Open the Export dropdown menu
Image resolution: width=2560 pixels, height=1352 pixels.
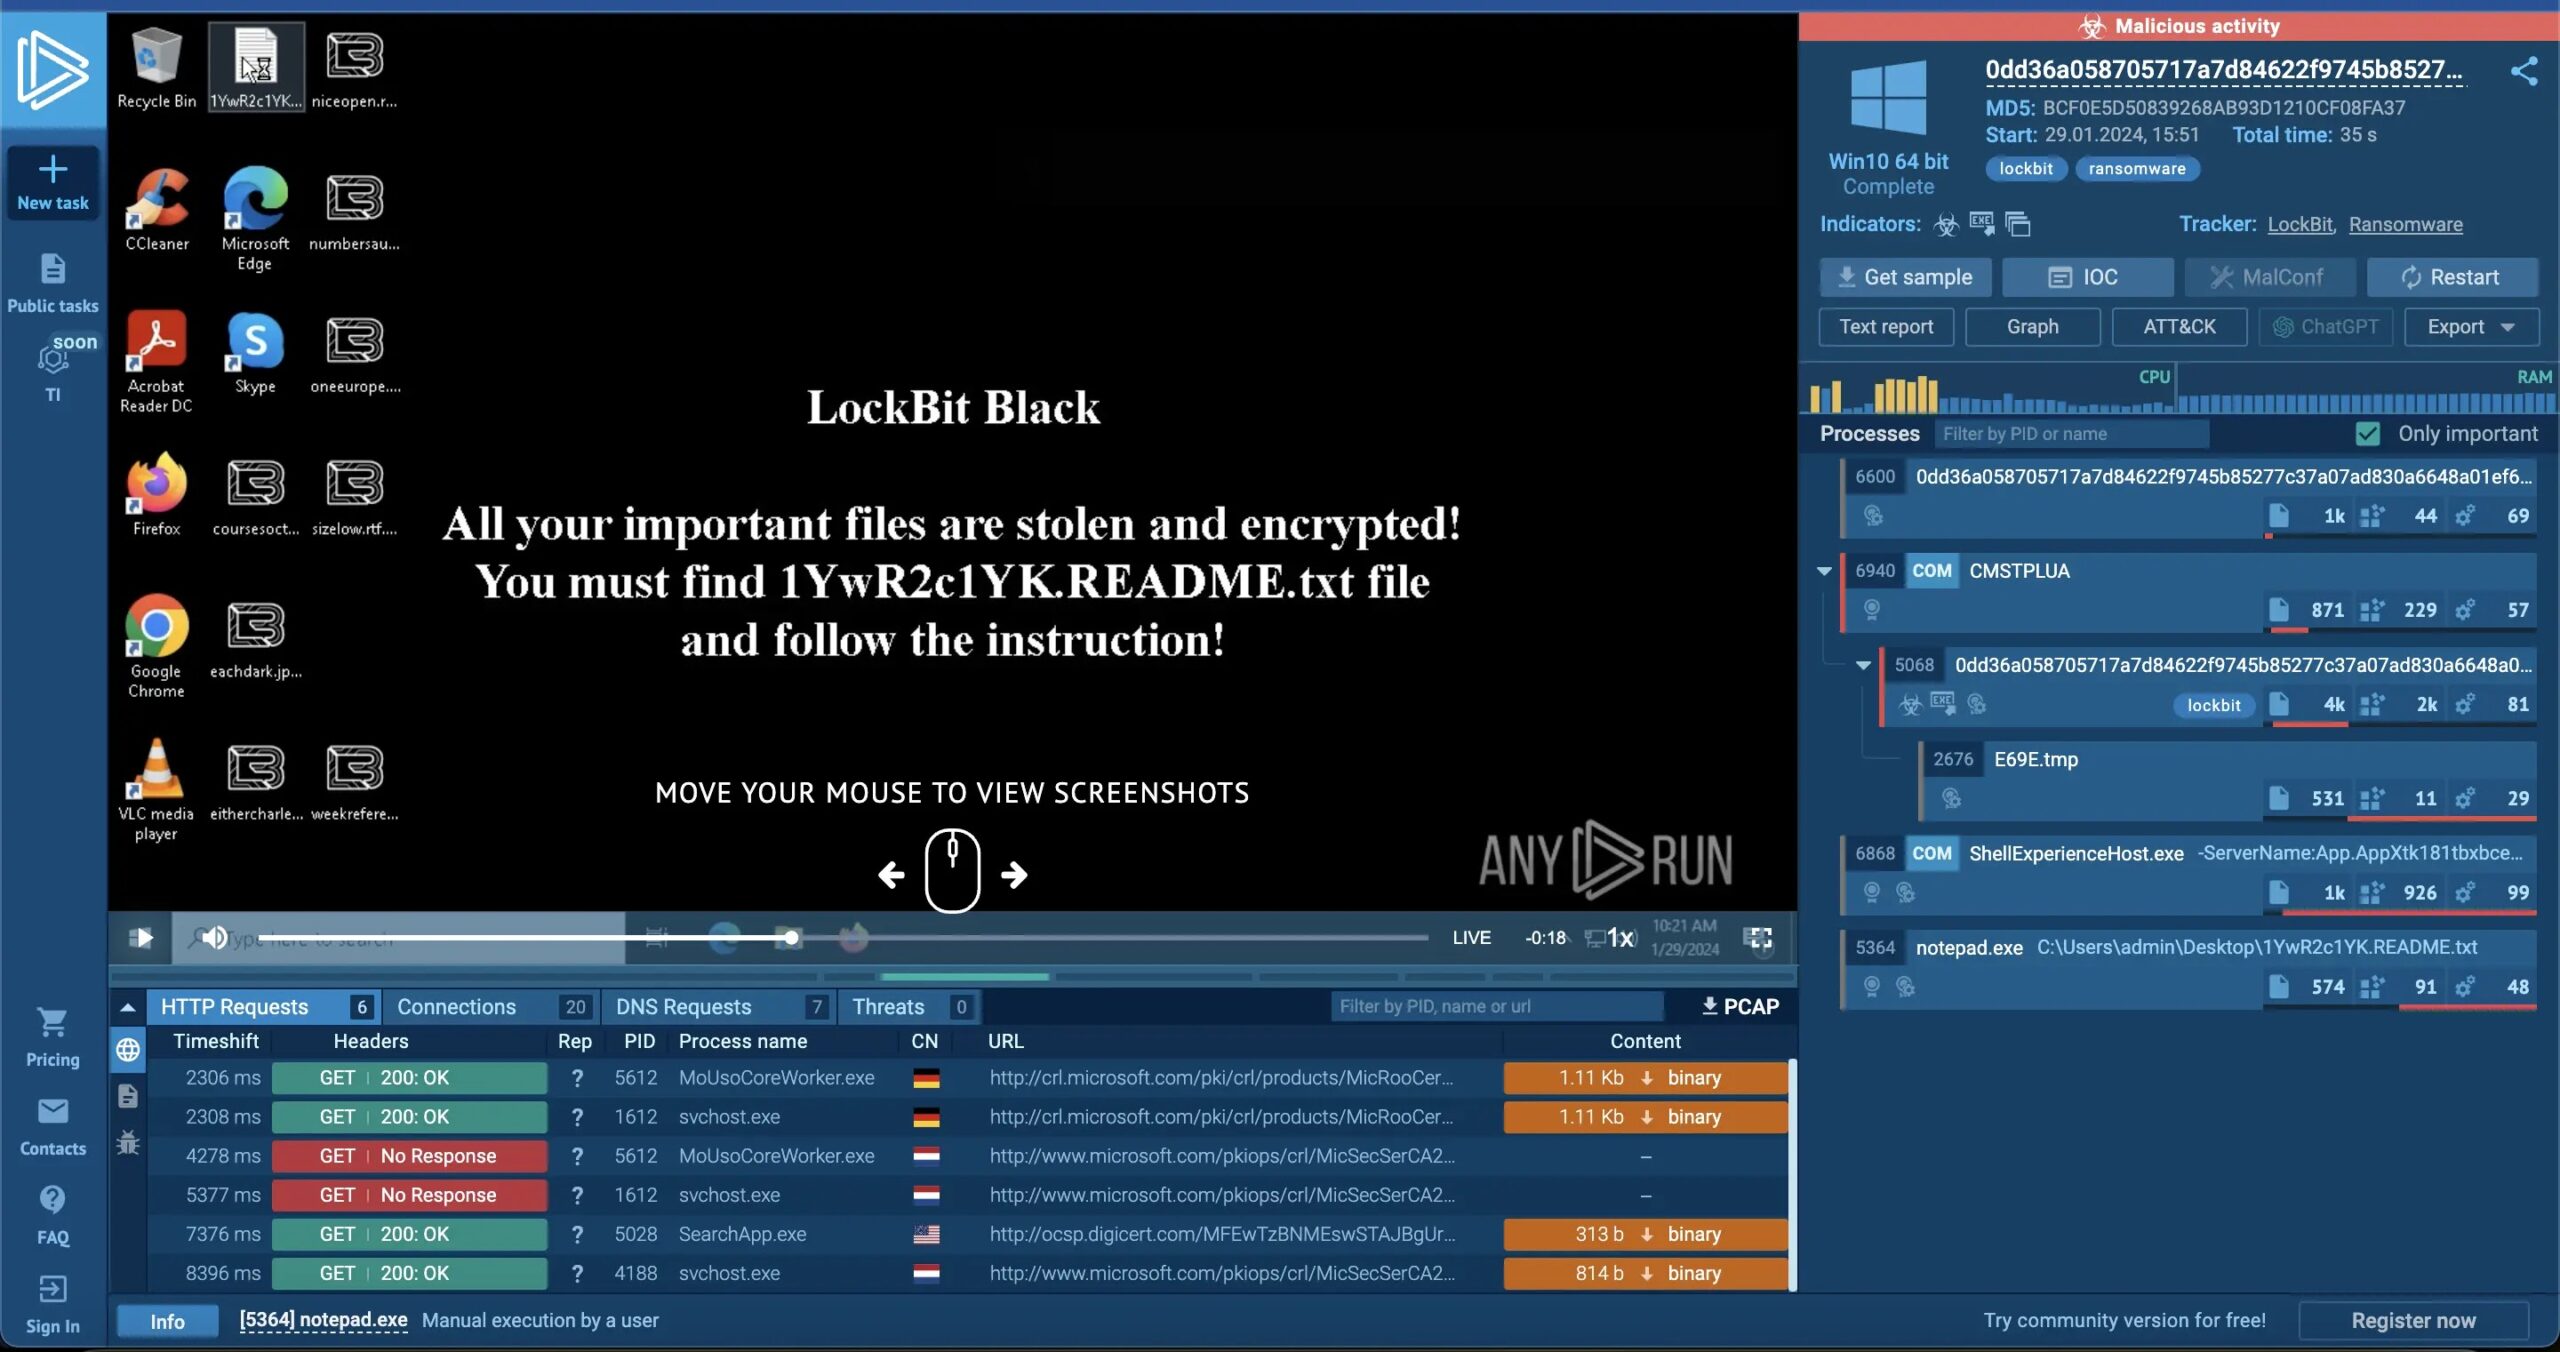(2470, 327)
